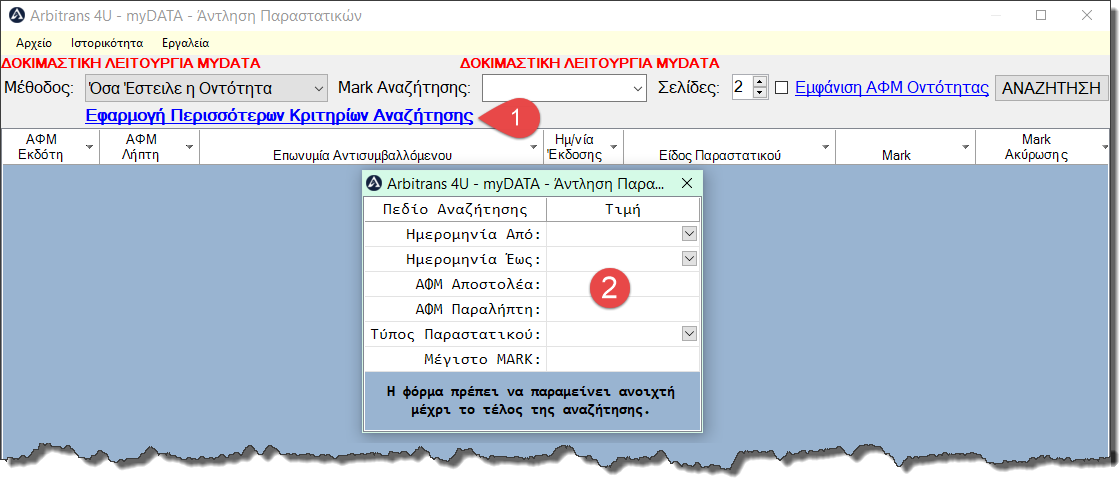Viewport: 1119px width, 478px height.
Task: Open filter arrow of Ημ/νία Έκδοσης column
Action: [x=612, y=146]
